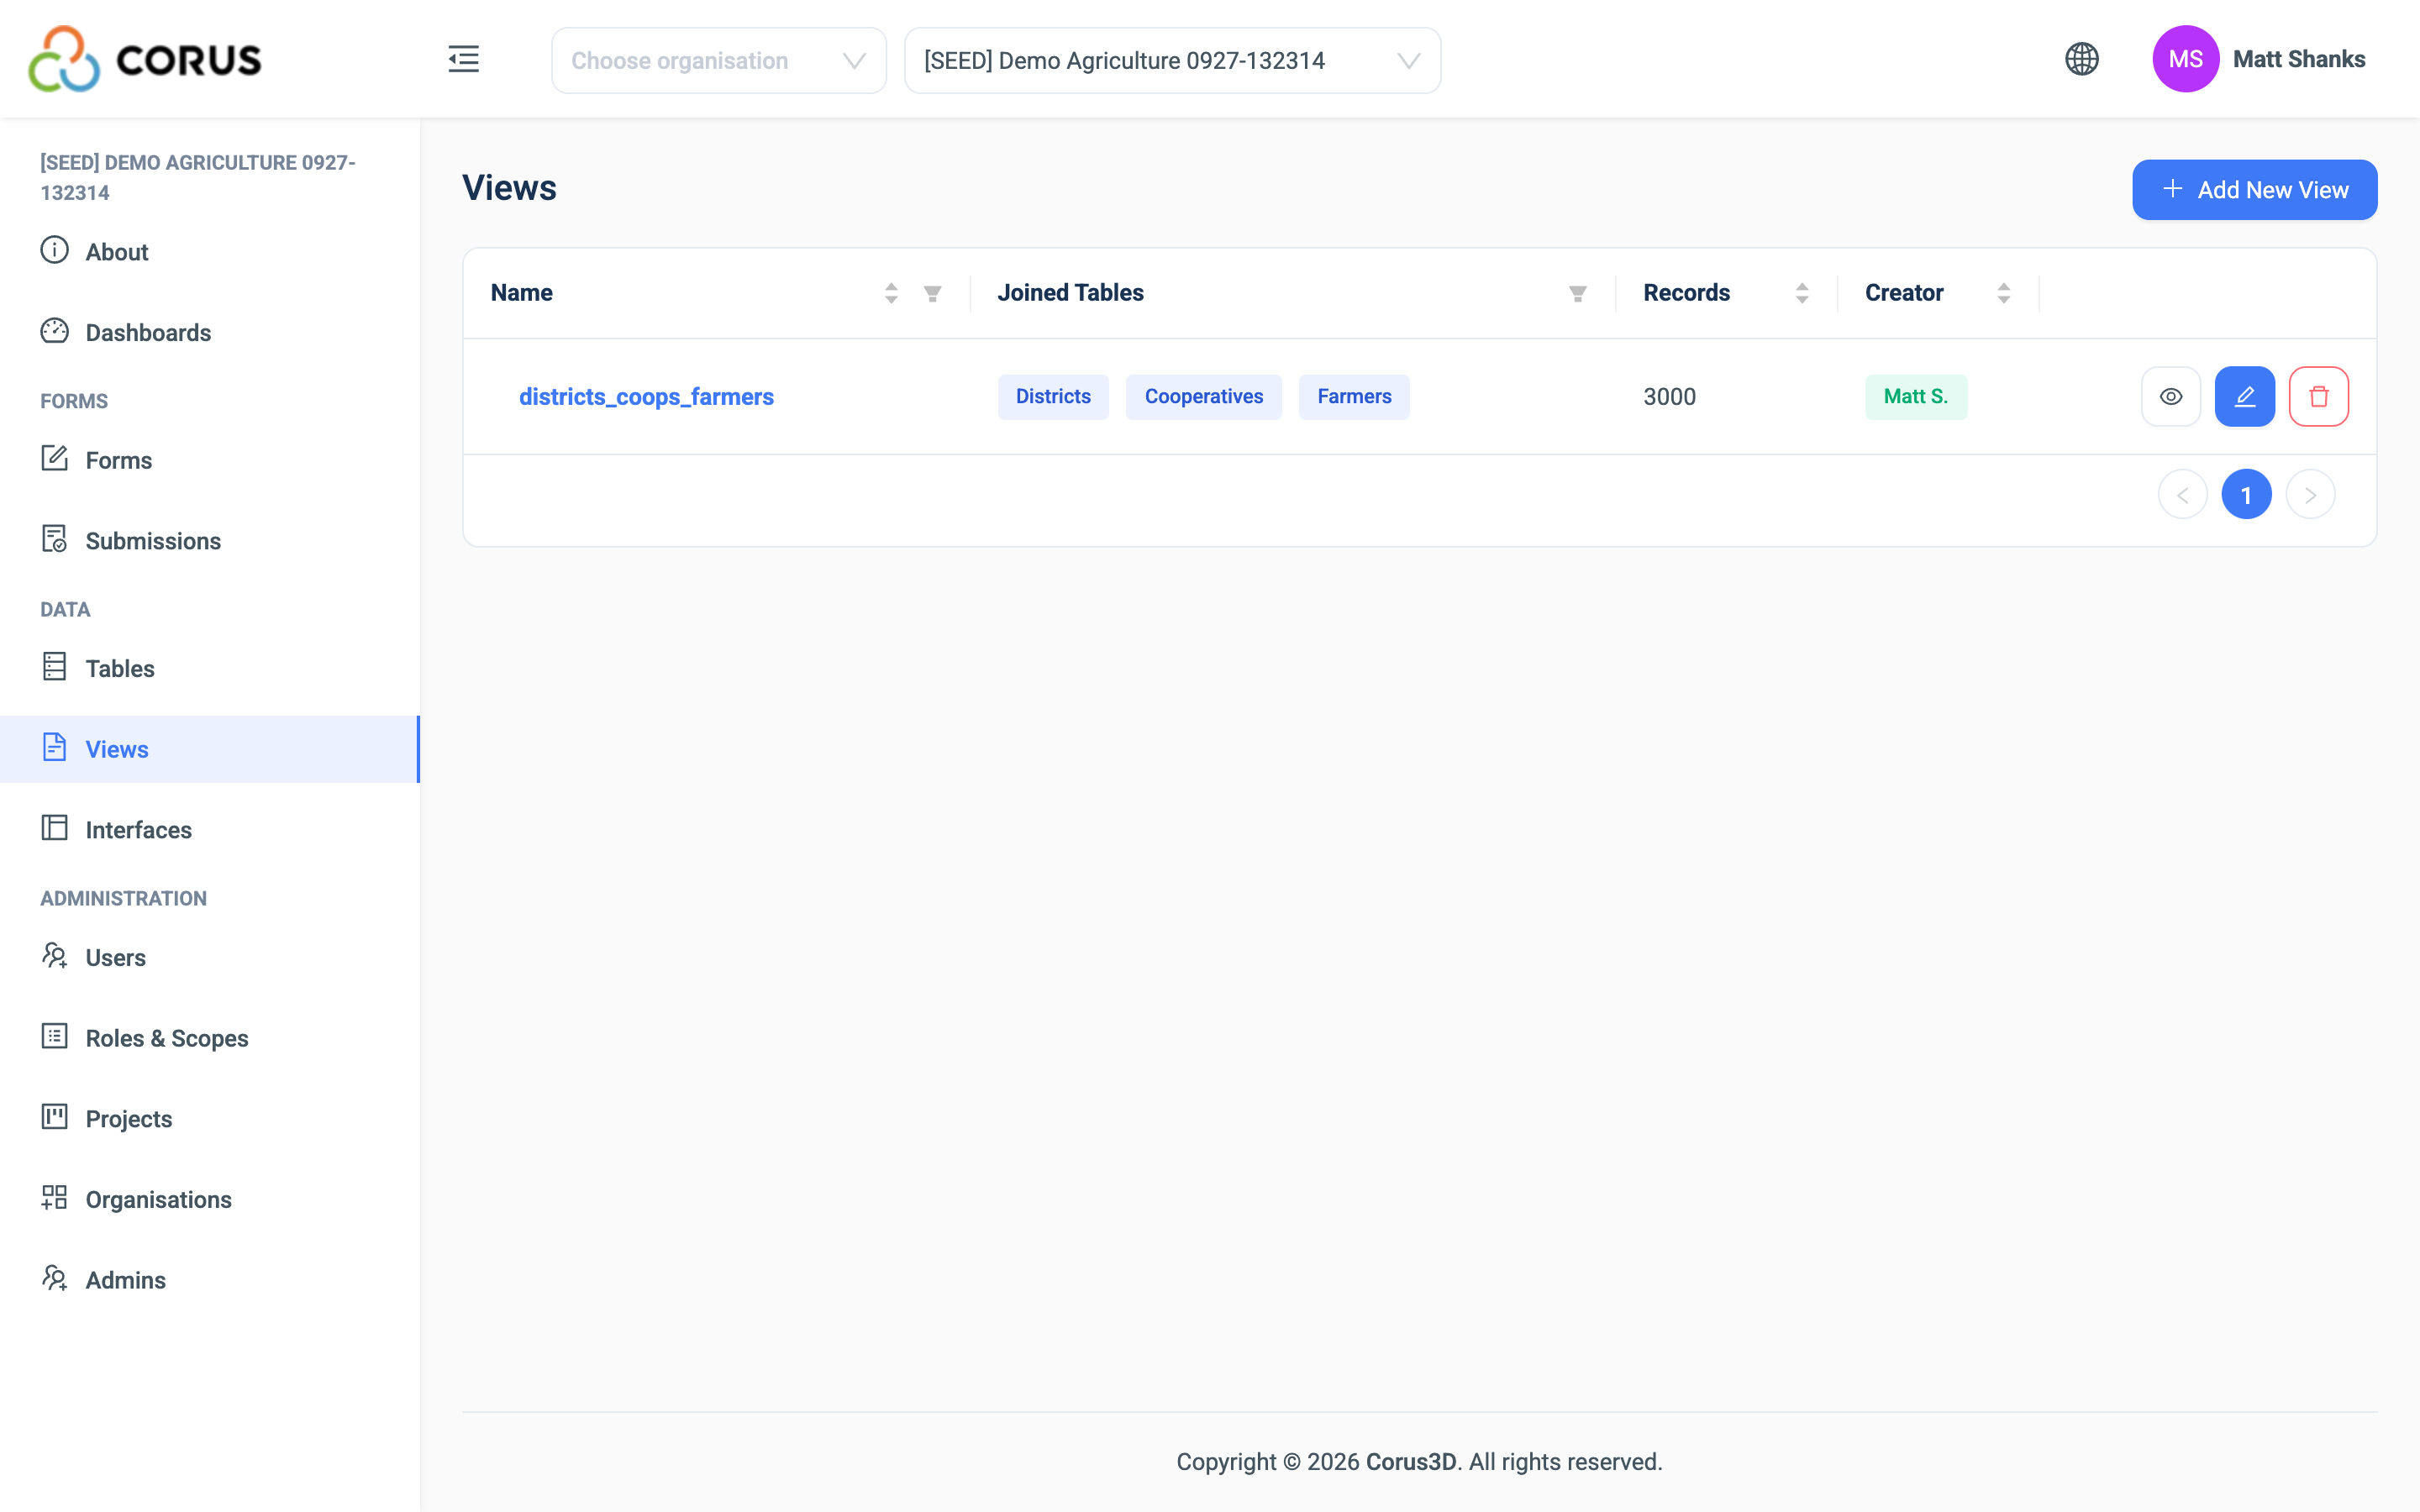The image size is (2420, 1512).
Task: Go to the next page arrow
Action: [2310, 495]
